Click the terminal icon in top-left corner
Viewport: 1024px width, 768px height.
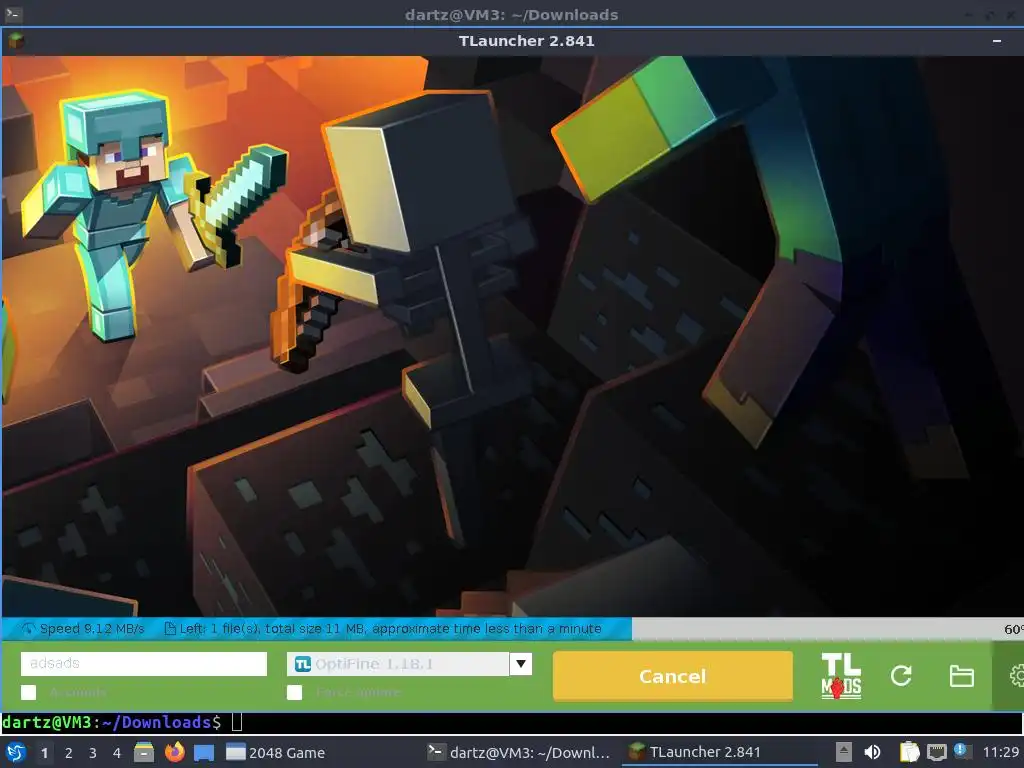click(13, 14)
